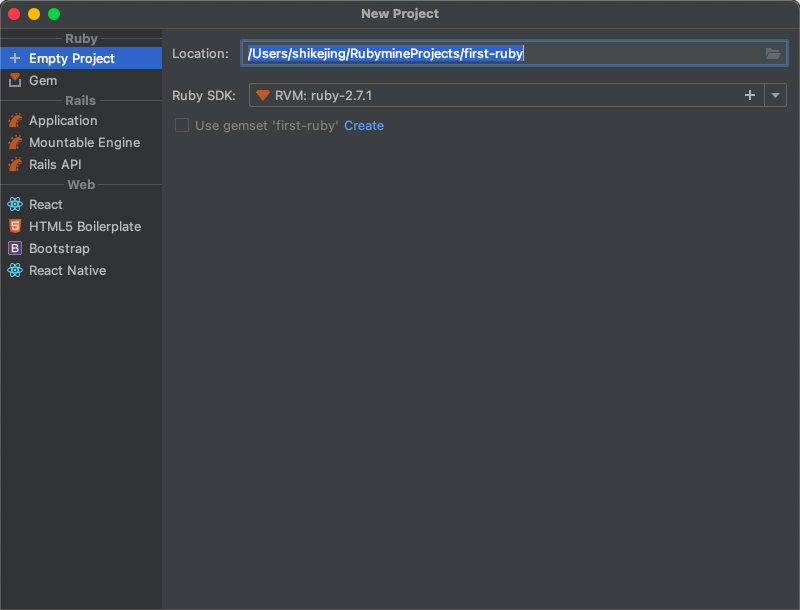
Task: Click the Gem package icon
Action: 15,80
